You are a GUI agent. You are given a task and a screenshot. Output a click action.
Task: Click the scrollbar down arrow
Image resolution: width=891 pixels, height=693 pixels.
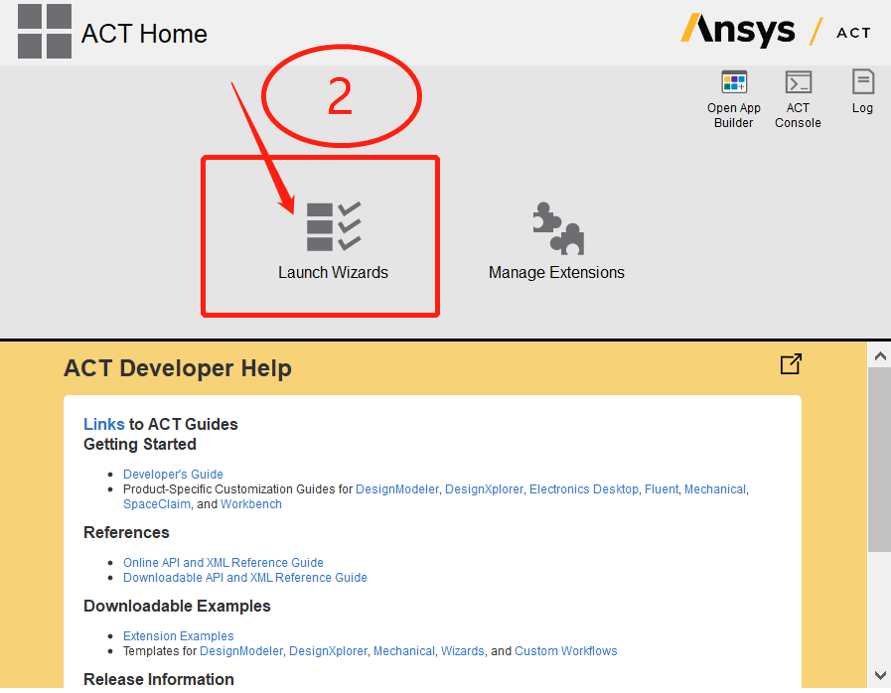click(x=880, y=675)
